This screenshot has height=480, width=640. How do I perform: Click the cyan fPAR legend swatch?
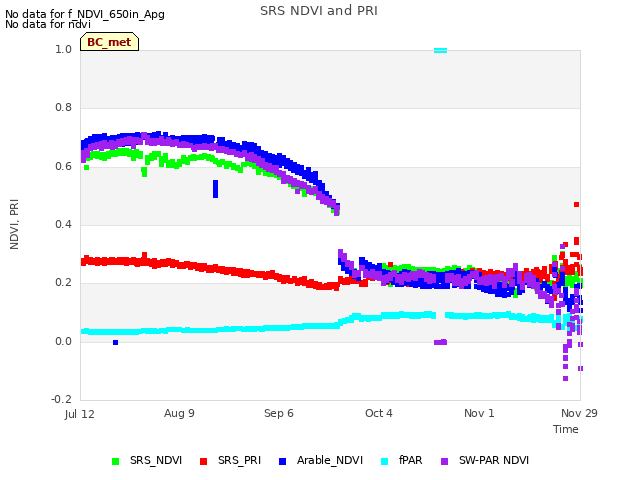pos(384,462)
